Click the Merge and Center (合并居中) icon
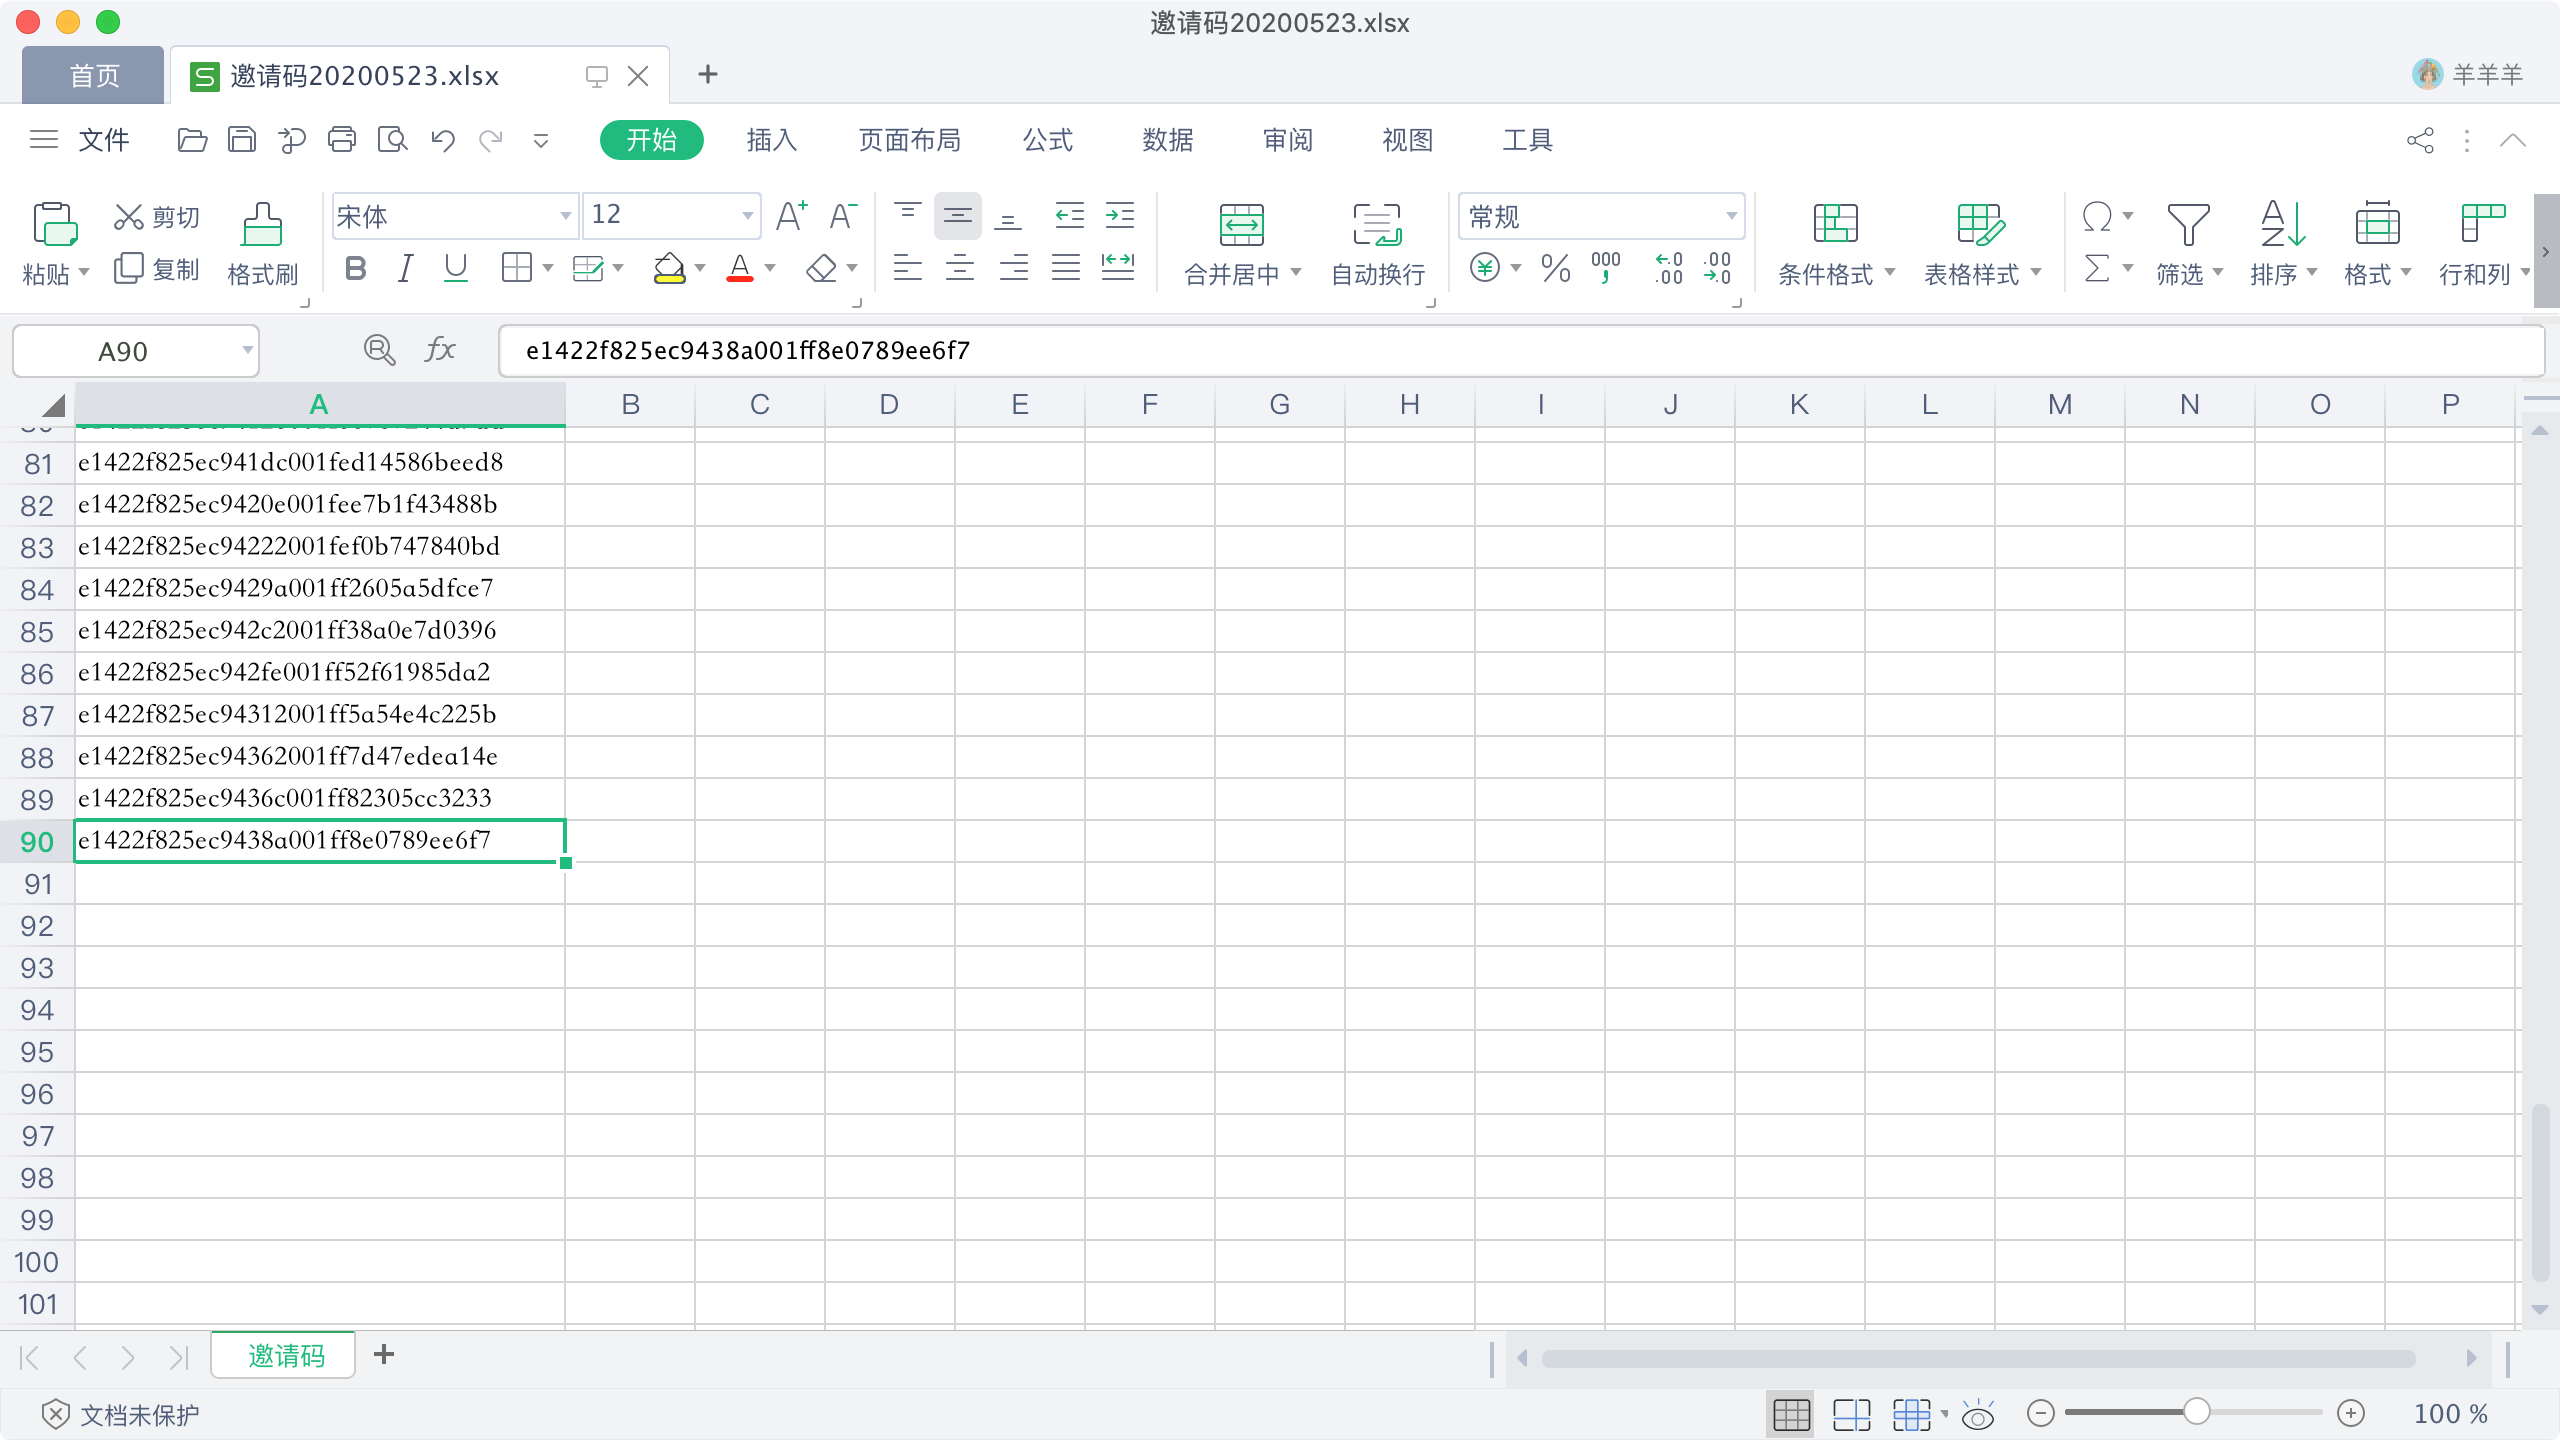 pos(1241,225)
